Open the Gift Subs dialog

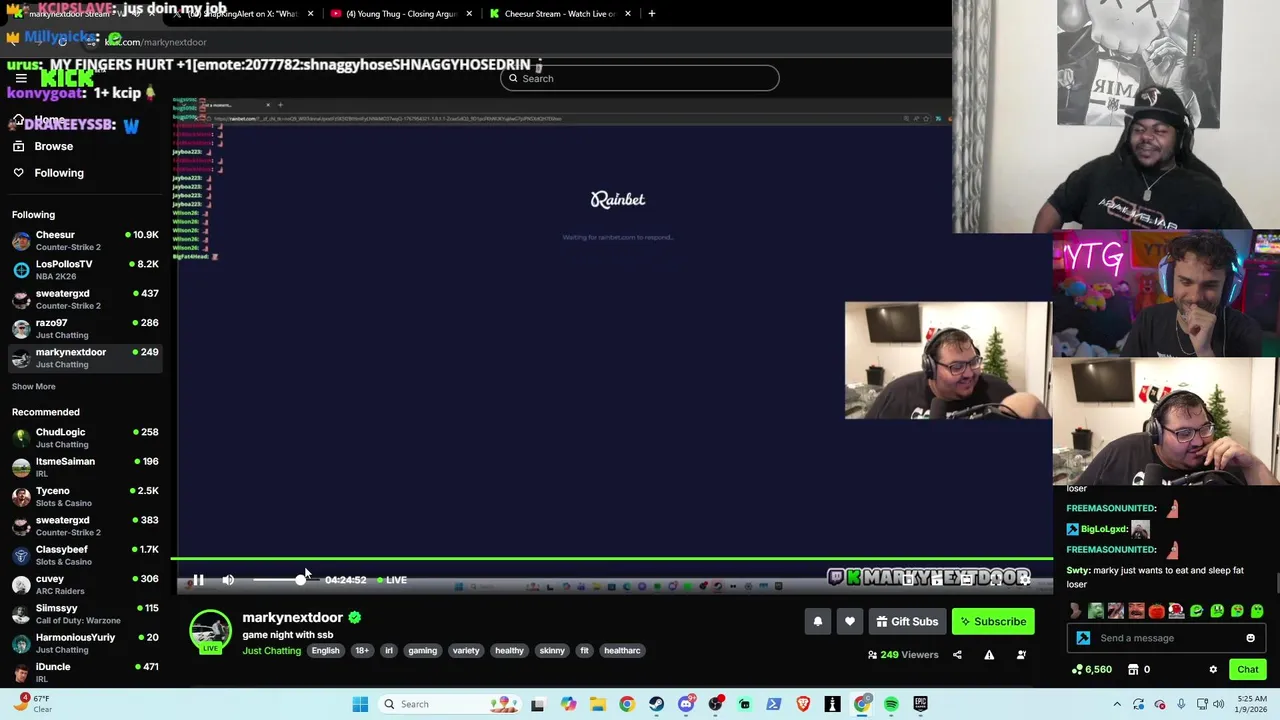[907, 622]
